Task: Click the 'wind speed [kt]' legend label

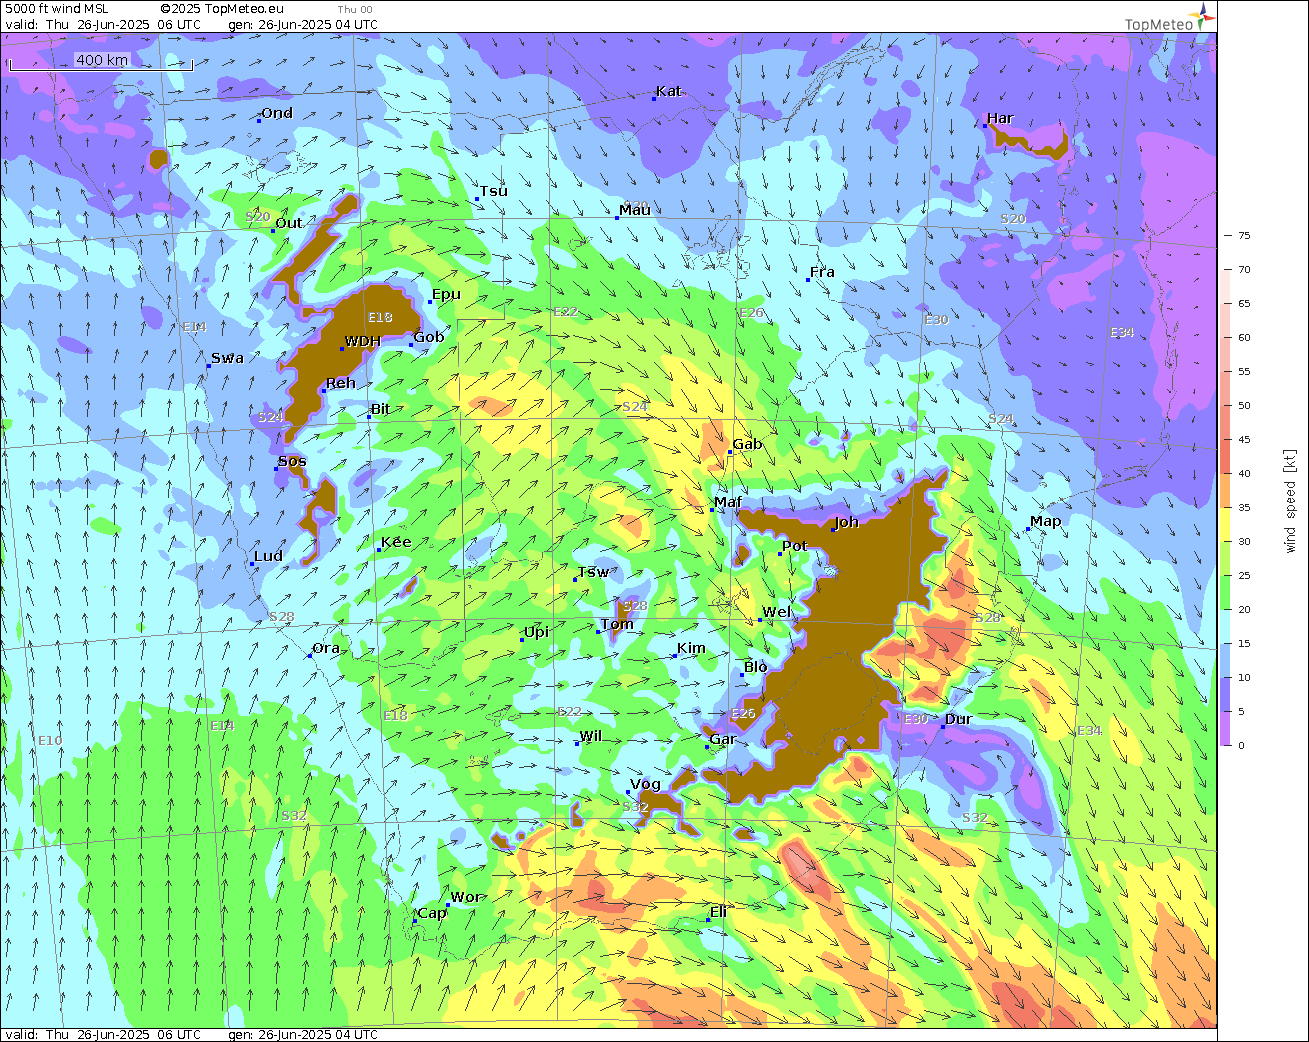Action: (x=1290, y=500)
